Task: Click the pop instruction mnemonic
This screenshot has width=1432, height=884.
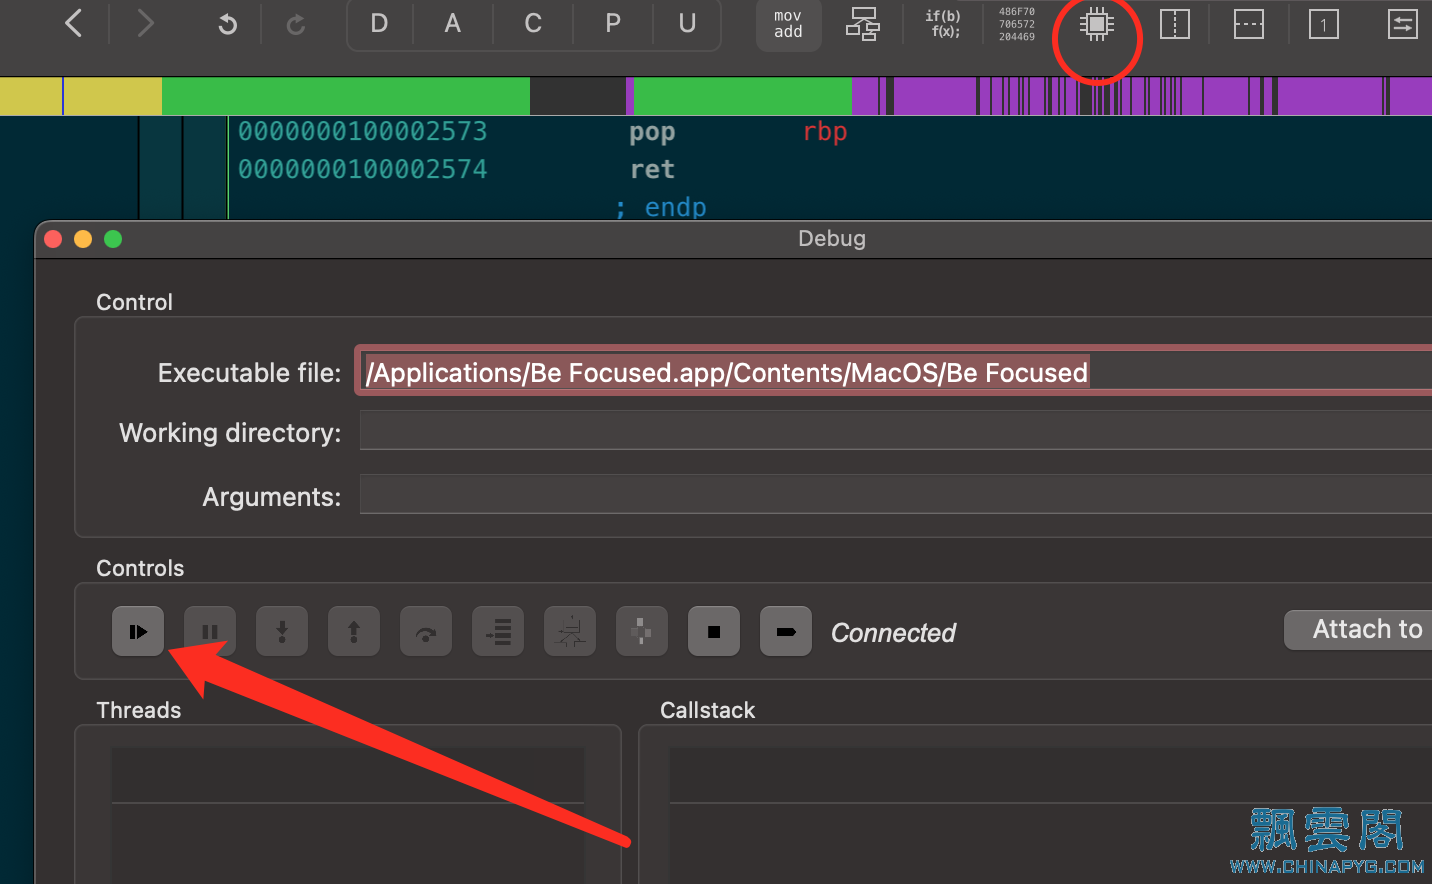Action: [x=652, y=133]
